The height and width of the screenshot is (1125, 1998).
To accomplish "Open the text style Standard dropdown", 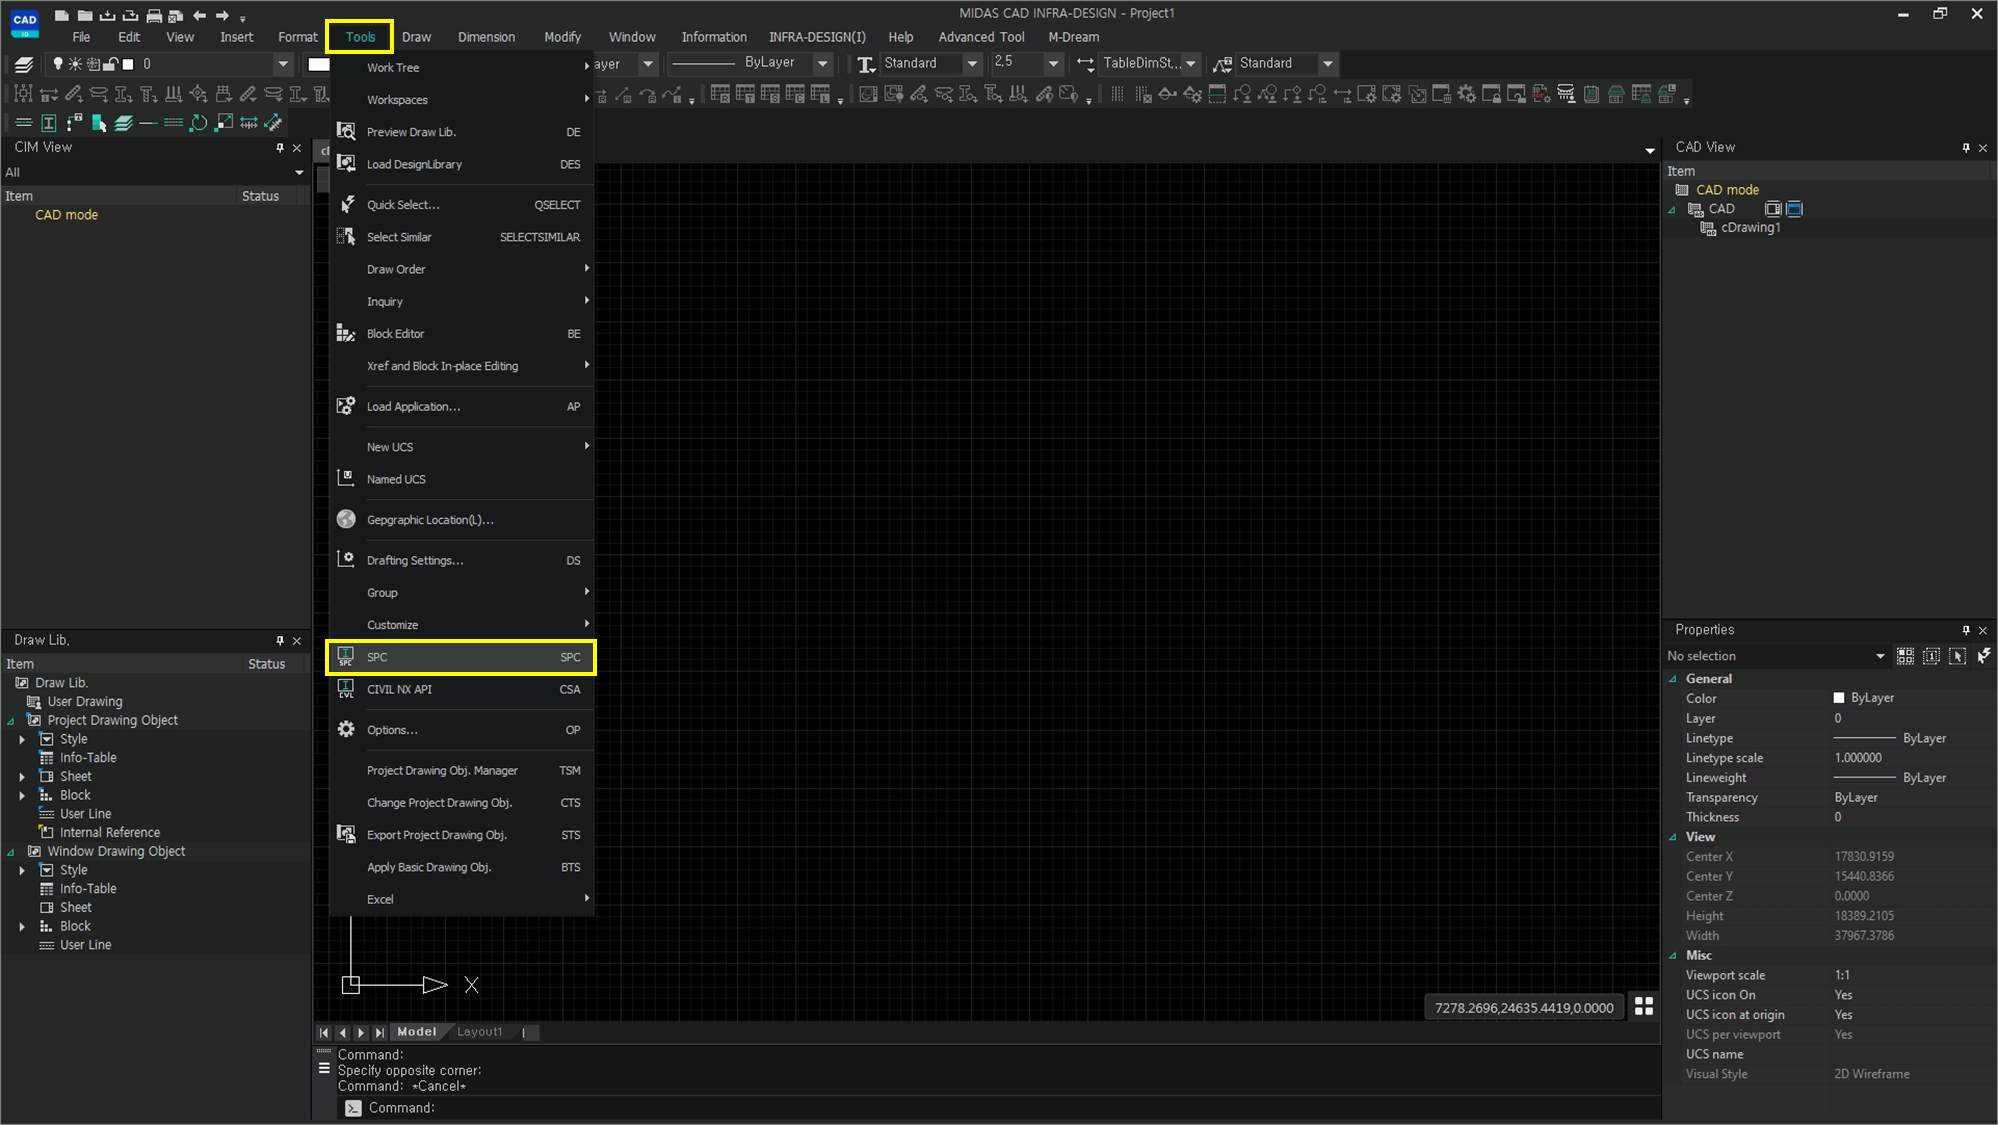I will click(972, 64).
